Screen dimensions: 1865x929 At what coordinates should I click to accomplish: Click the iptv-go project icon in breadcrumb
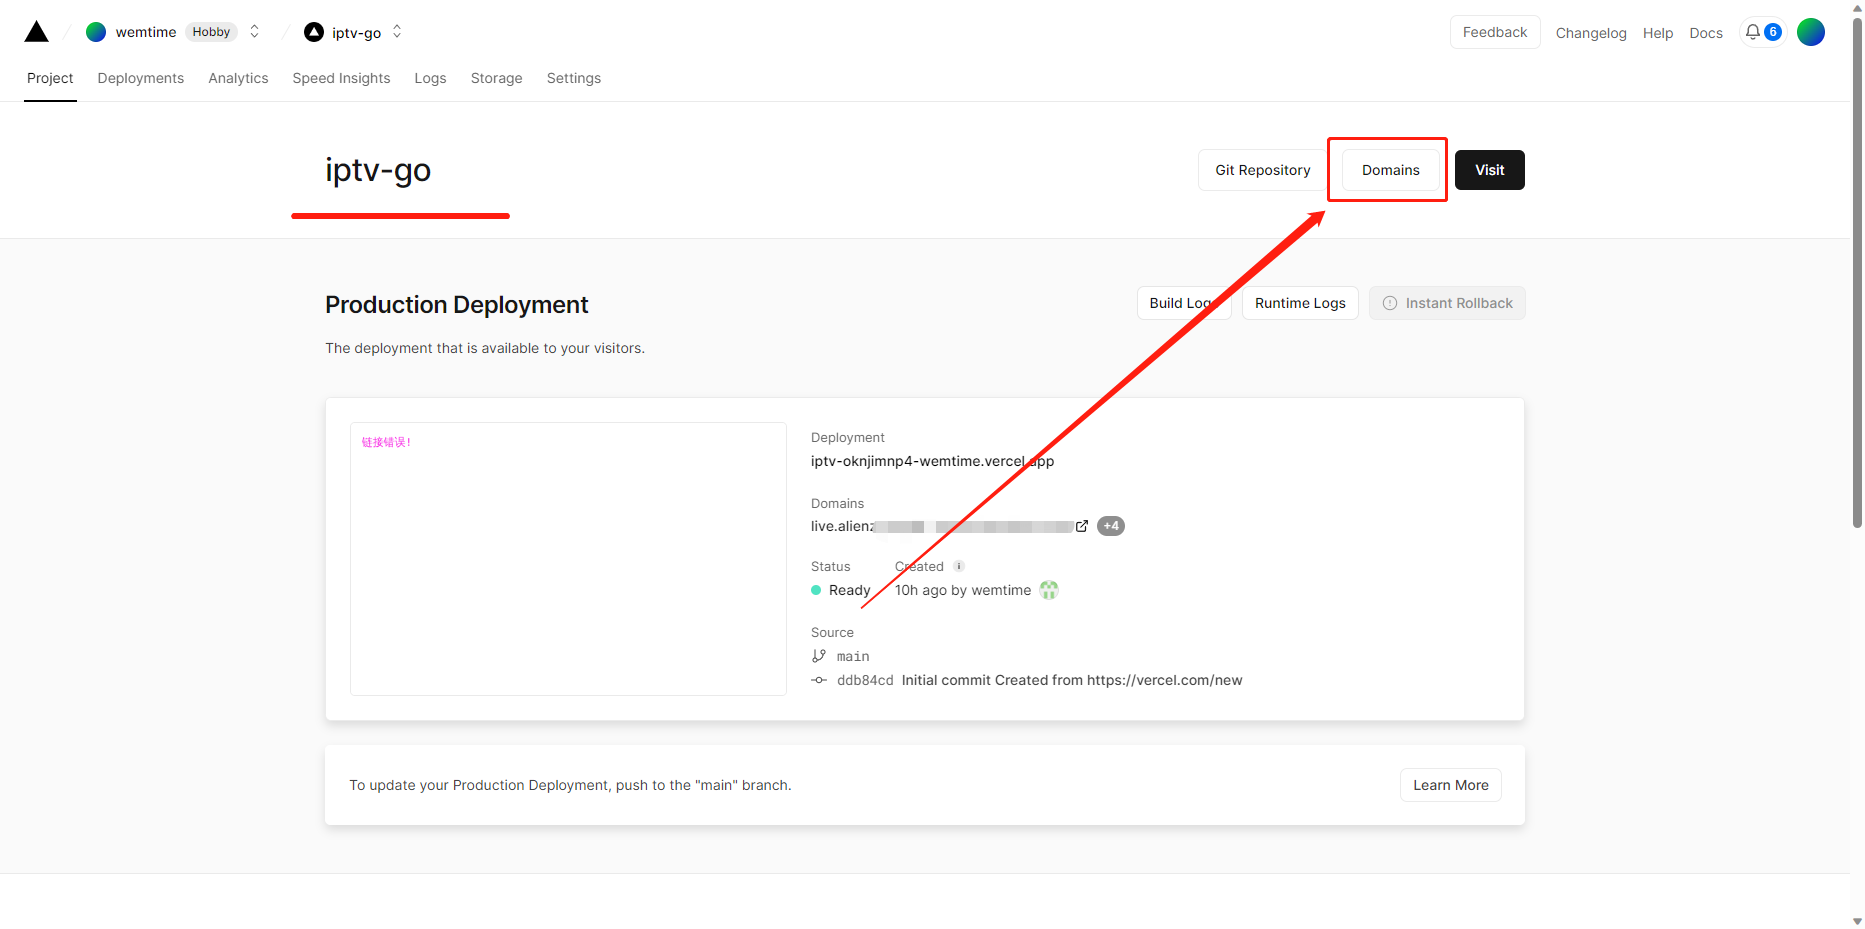[x=314, y=32]
